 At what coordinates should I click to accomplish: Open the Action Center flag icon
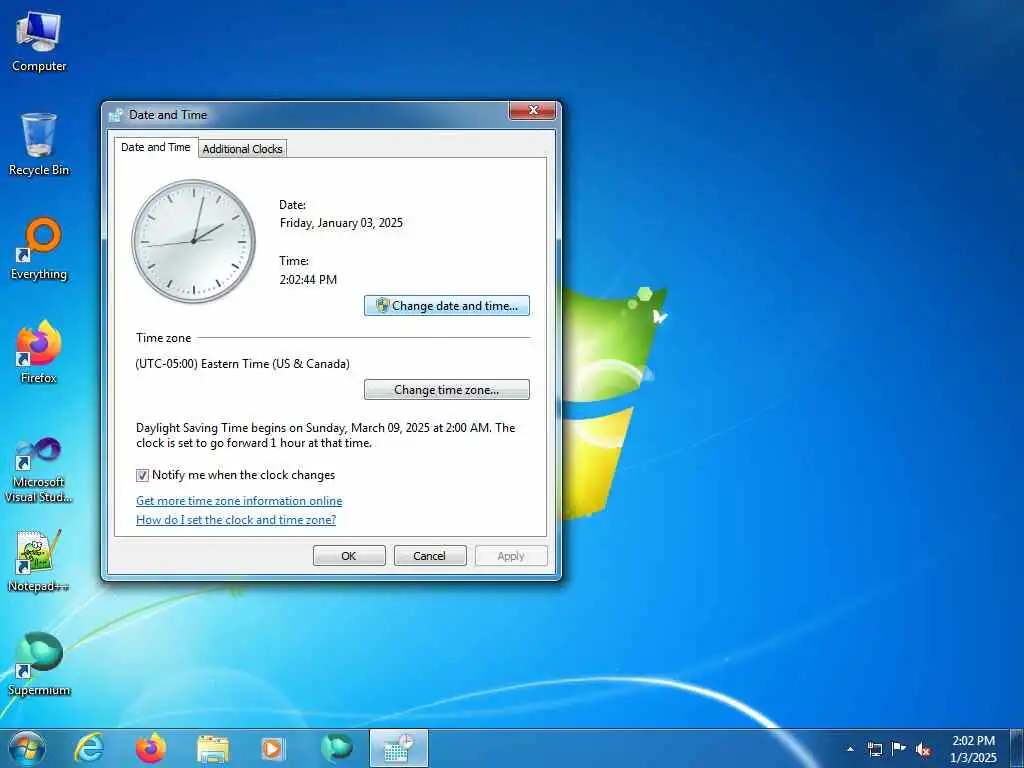click(x=899, y=749)
